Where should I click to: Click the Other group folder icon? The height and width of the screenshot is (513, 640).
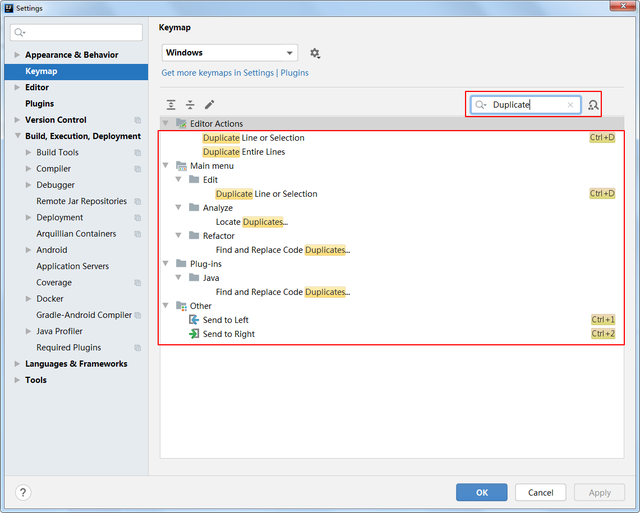[181, 306]
